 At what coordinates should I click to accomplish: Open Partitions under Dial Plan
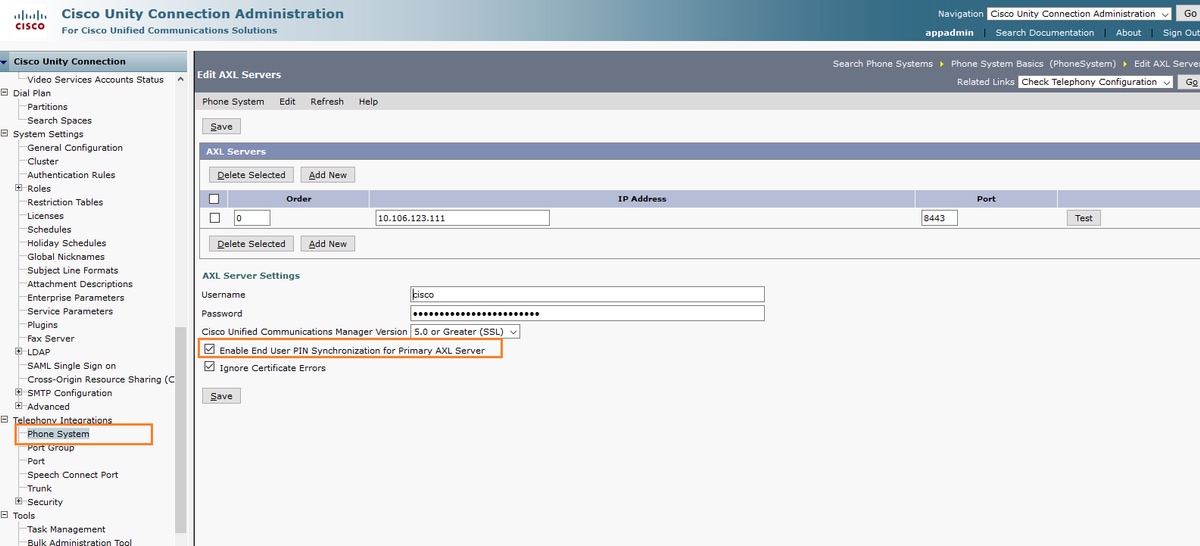48,107
